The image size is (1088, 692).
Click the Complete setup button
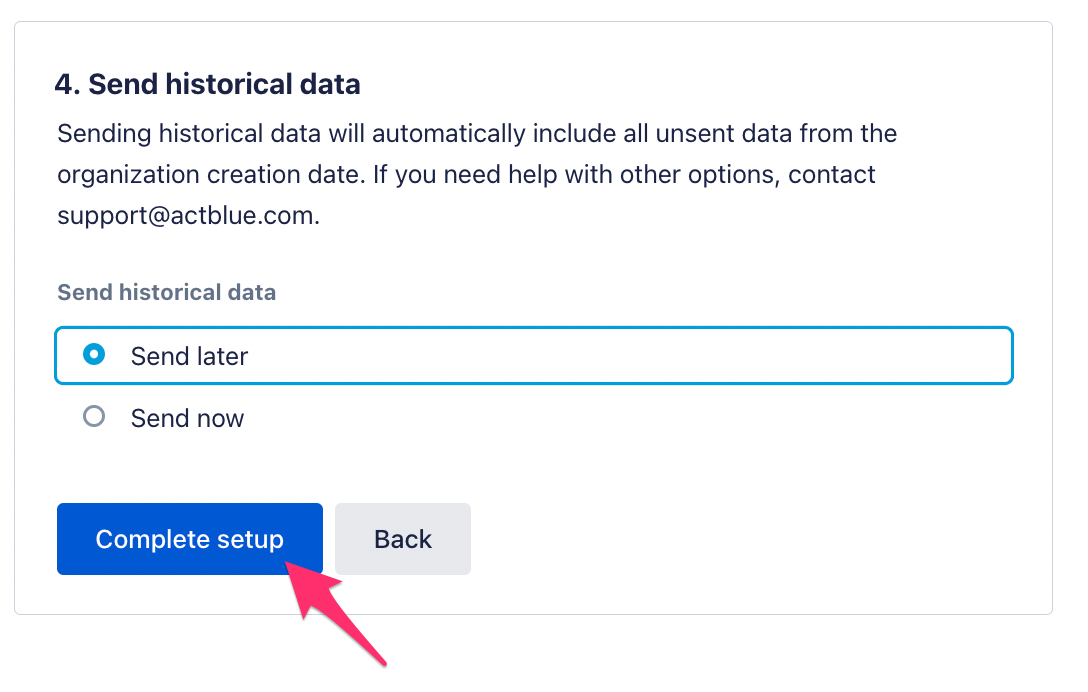click(x=189, y=539)
